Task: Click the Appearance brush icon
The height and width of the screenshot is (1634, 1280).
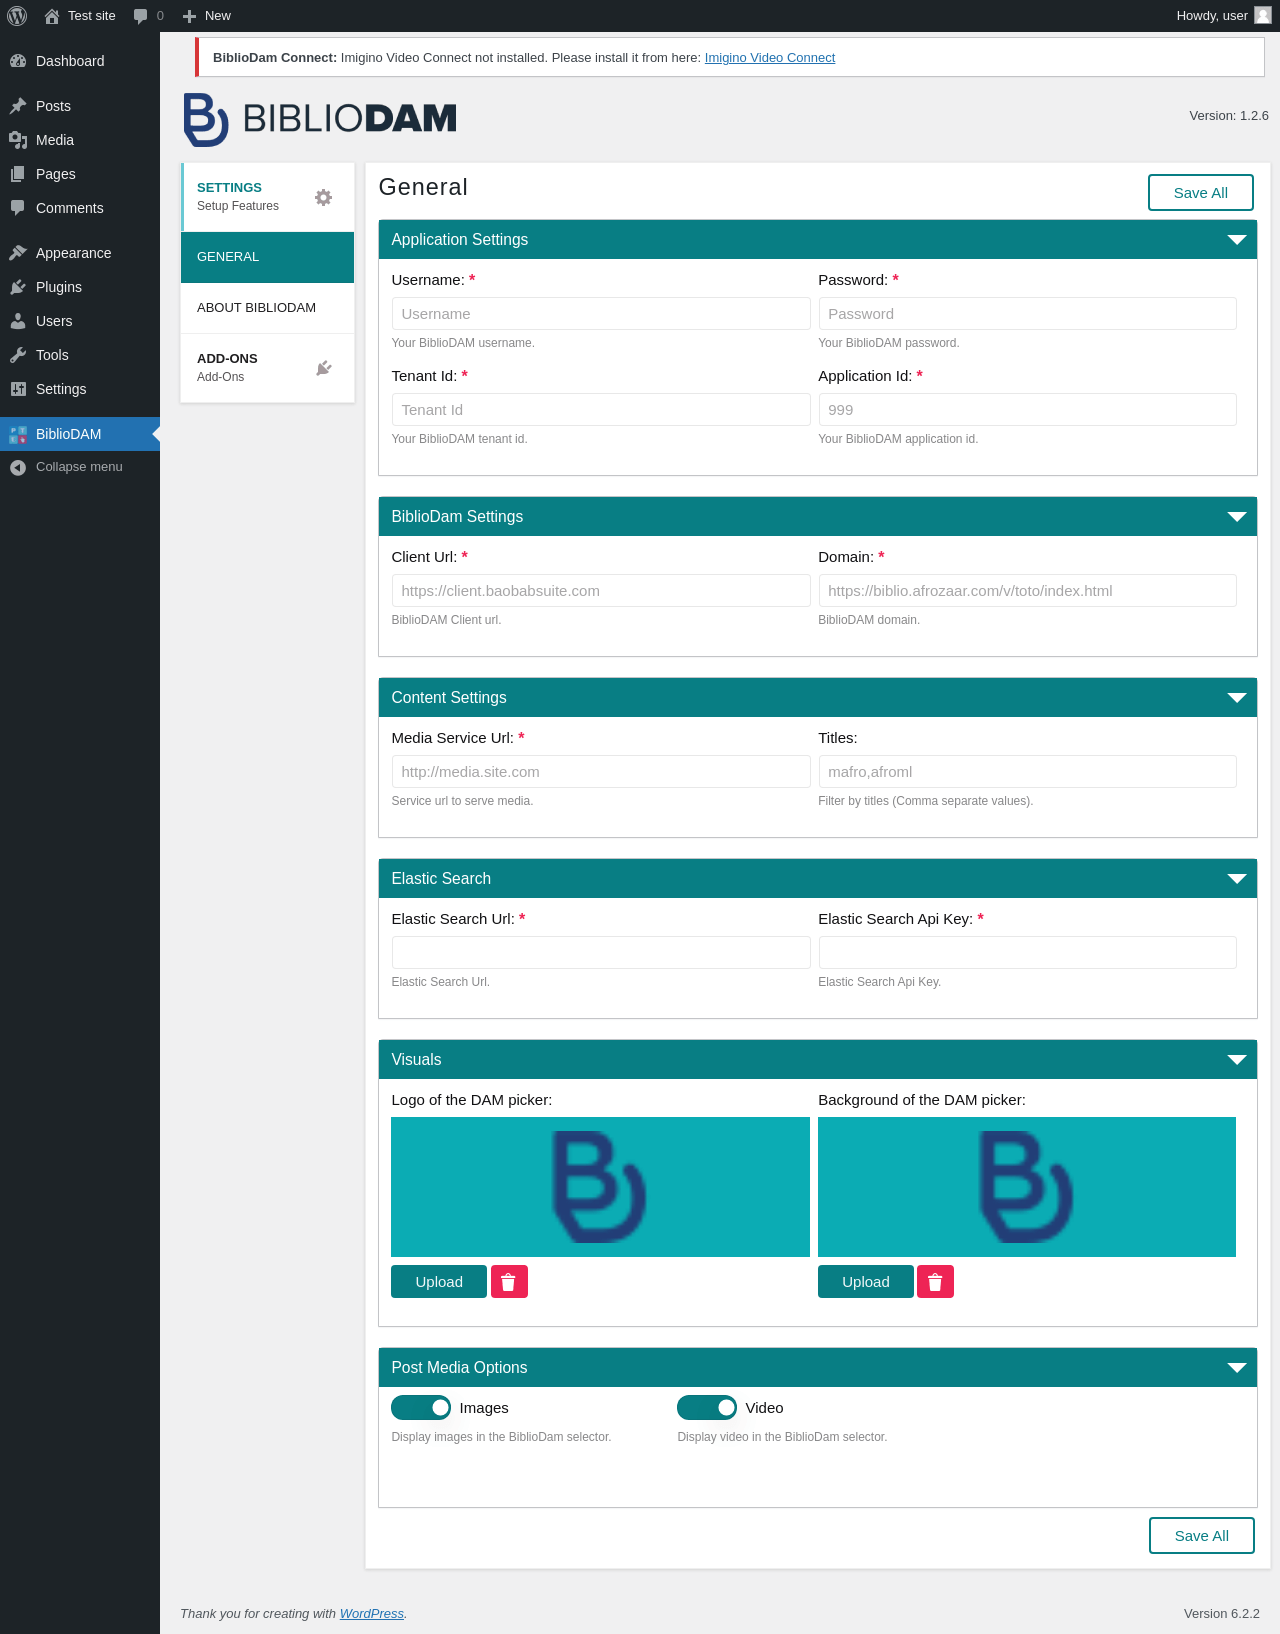Action: coord(18,253)
